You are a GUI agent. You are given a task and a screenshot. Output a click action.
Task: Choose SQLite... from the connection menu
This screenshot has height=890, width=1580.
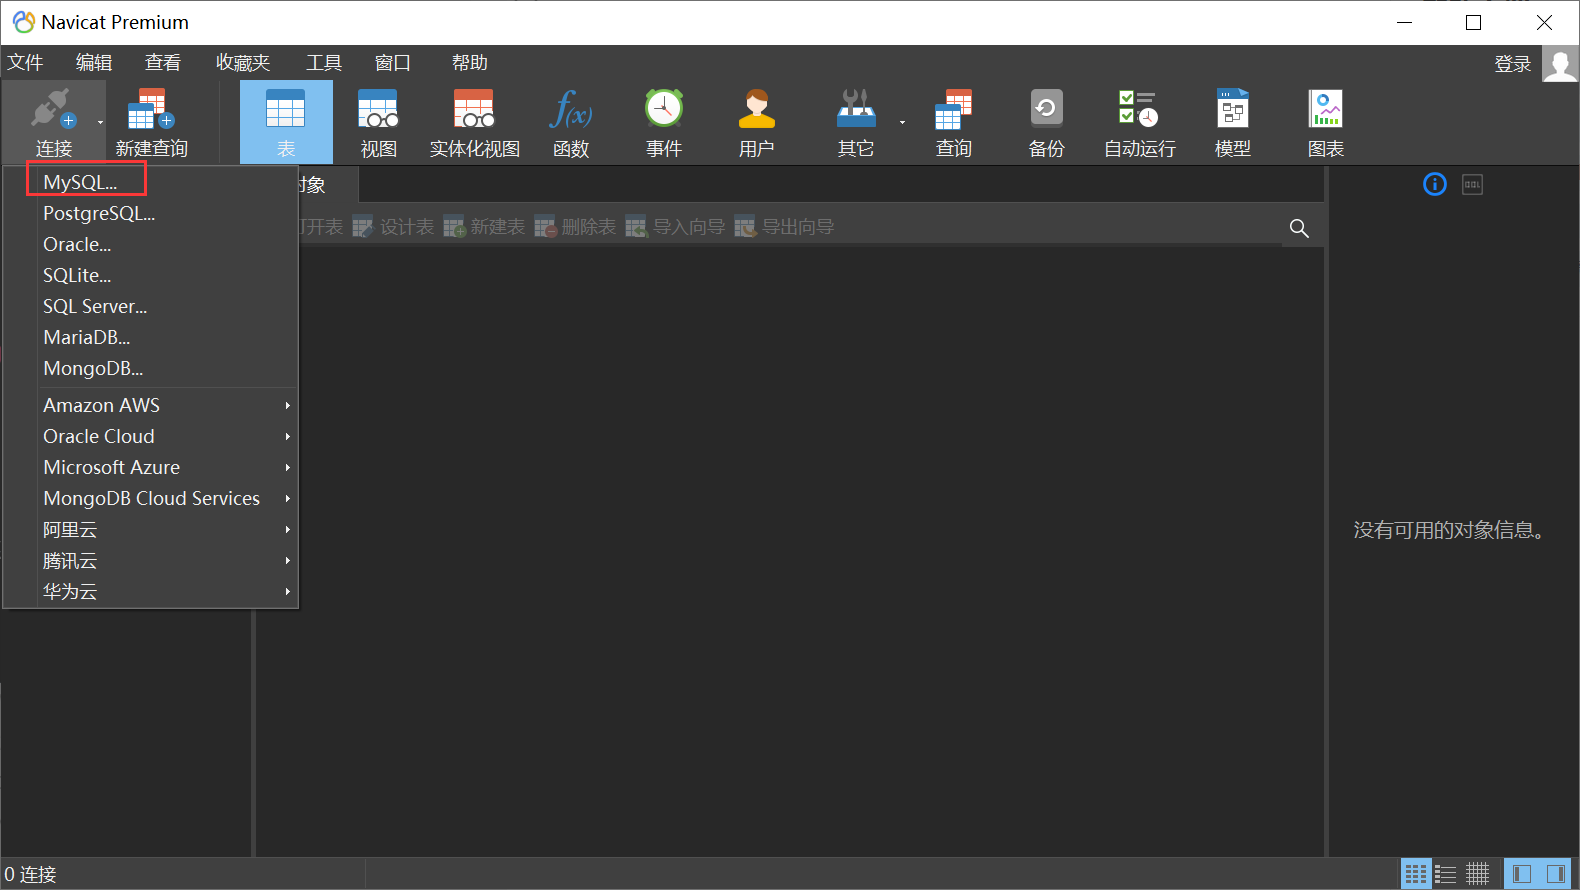tap(151, 275)
